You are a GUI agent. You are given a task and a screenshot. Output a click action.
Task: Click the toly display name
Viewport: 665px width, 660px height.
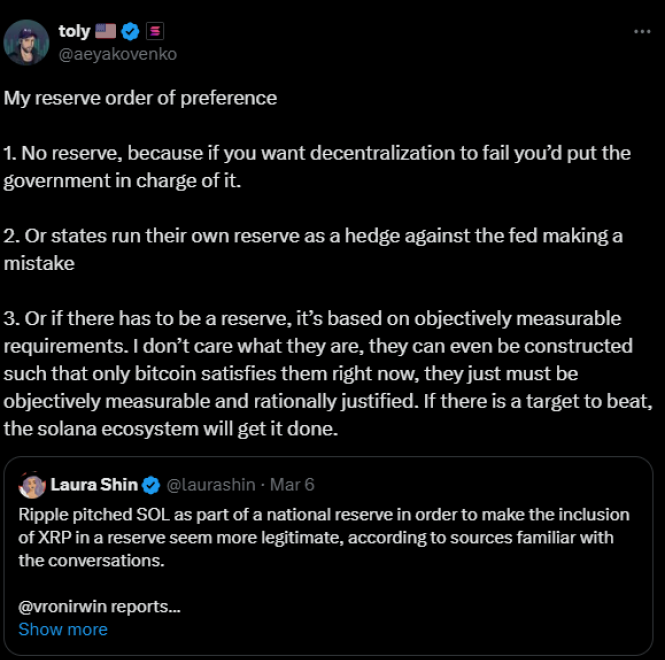74,32
